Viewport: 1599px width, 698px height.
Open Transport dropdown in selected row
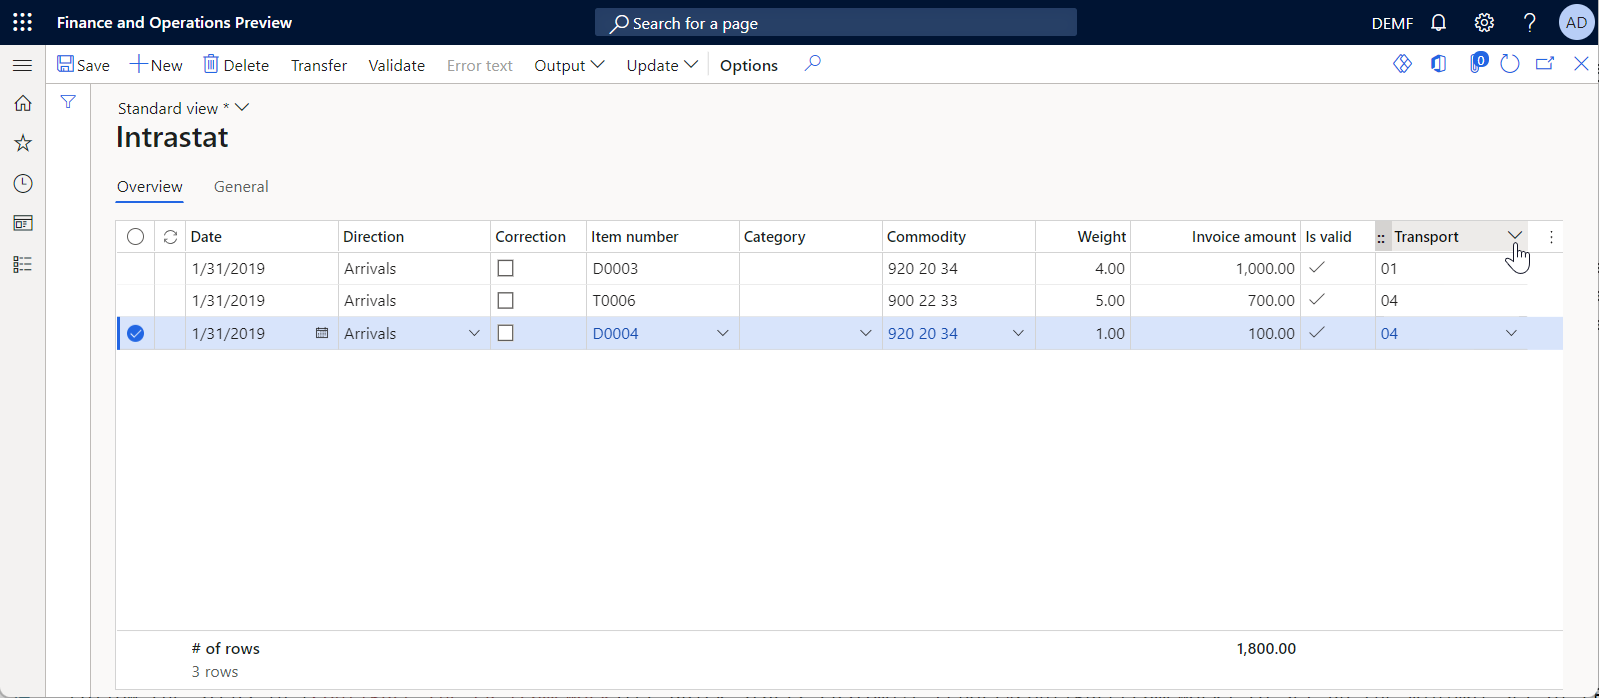(x=1511, y=333)
